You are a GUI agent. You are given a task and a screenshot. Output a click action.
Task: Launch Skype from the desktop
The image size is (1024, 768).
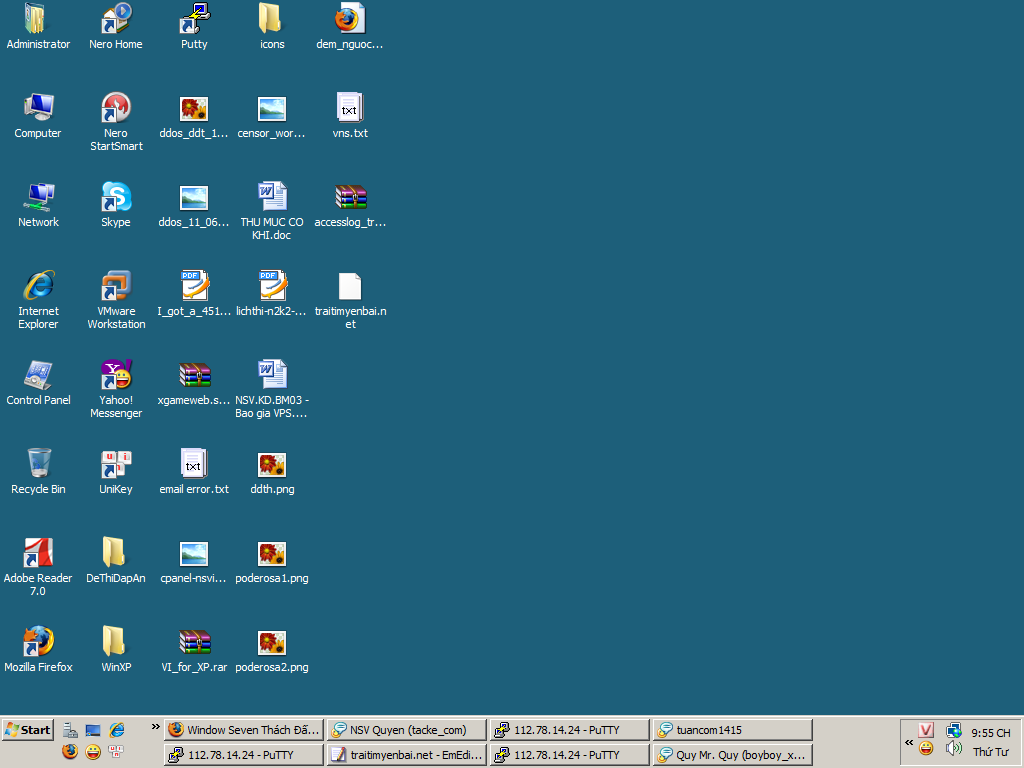pyautogui.click(x=116, y=198)
